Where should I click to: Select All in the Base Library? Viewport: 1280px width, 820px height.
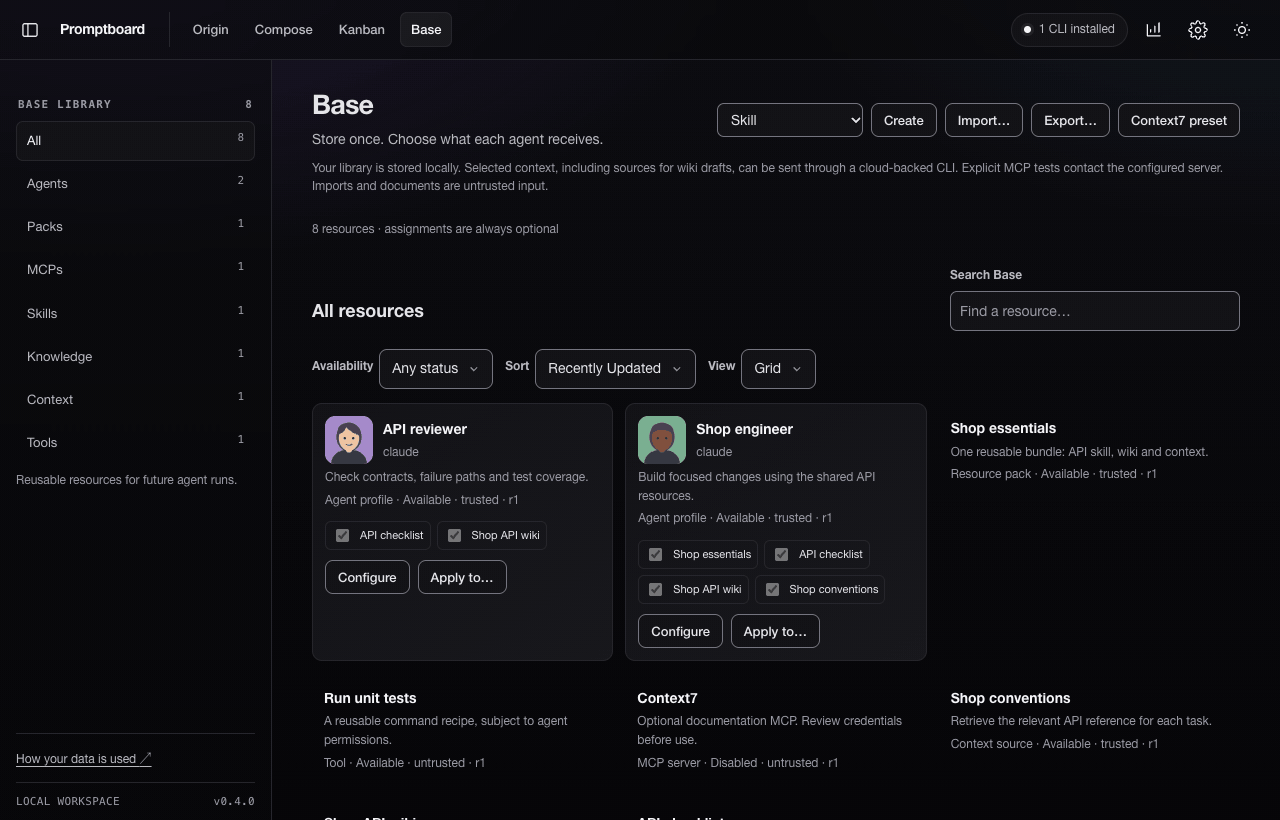point(135,141)
